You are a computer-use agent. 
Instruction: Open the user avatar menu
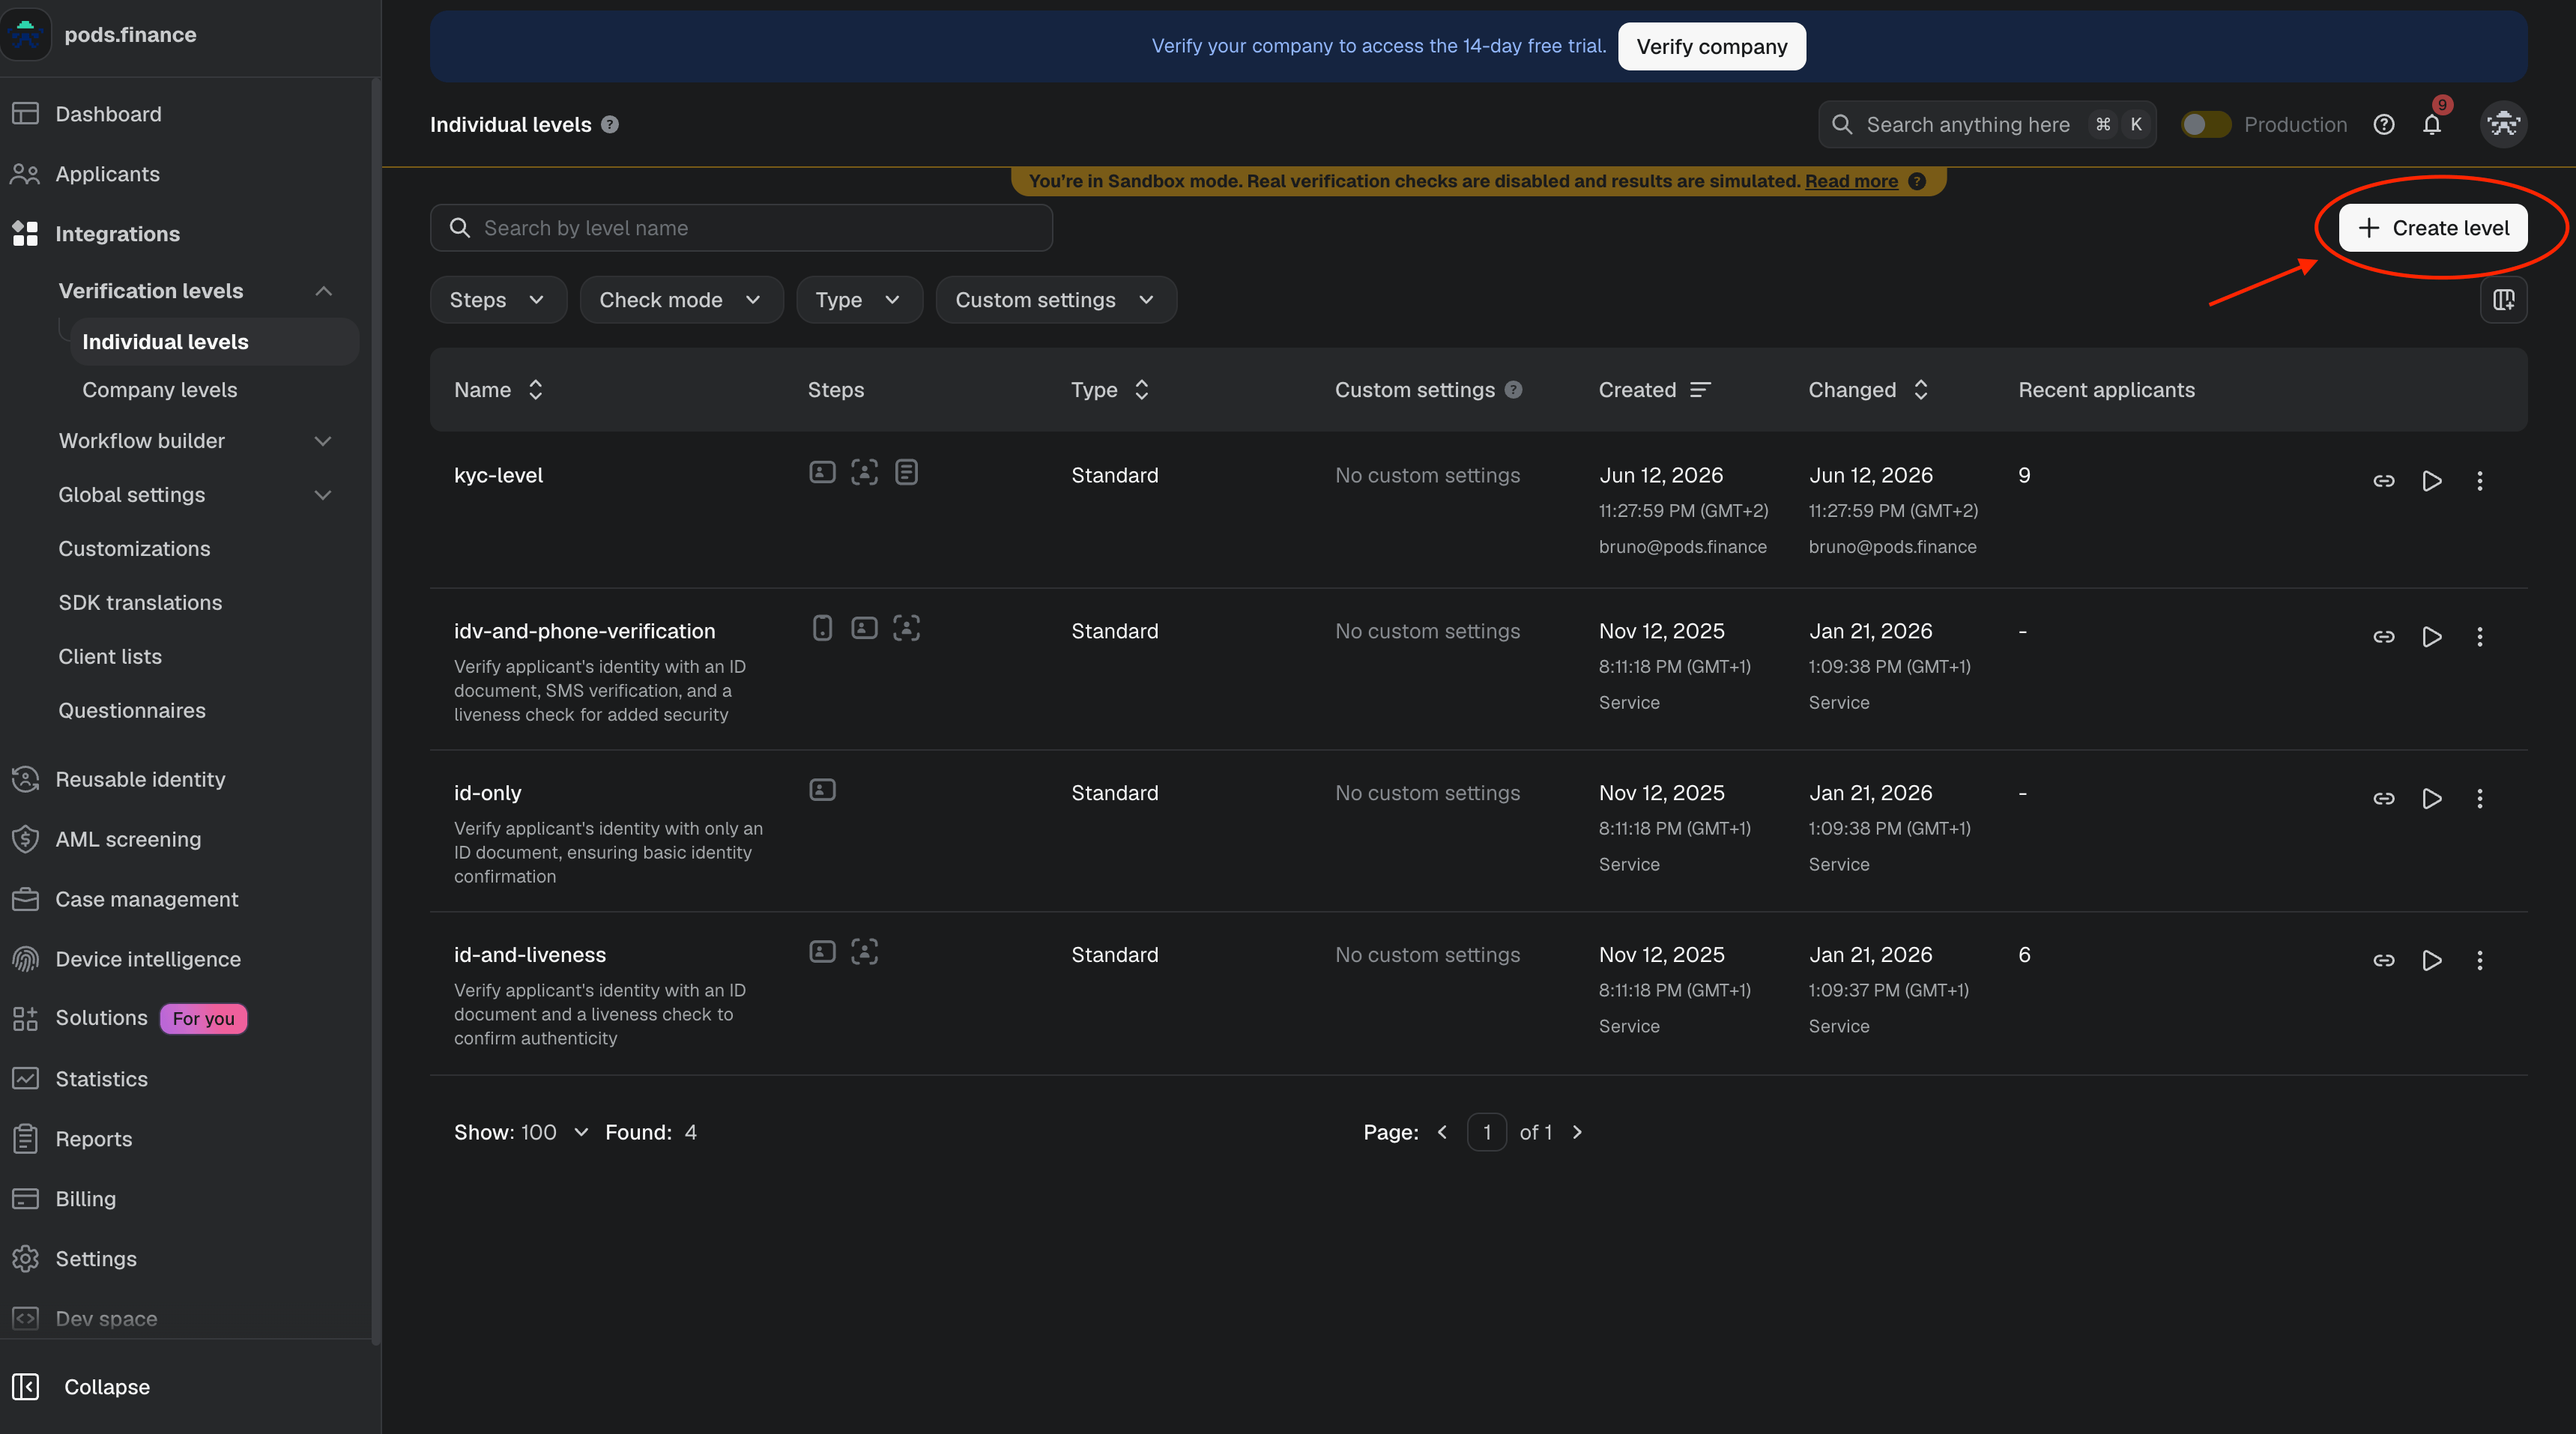click(2503, 124)
